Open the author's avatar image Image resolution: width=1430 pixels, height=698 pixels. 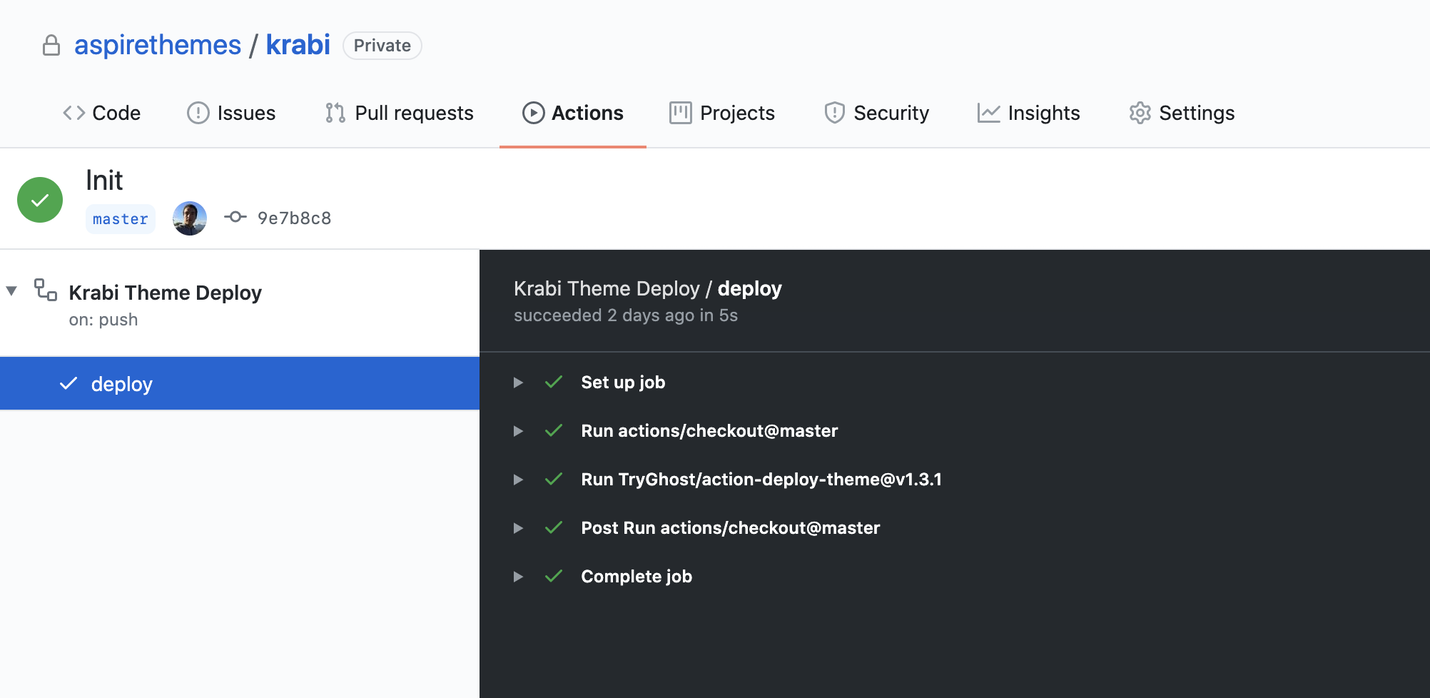[x=189, y=217]
